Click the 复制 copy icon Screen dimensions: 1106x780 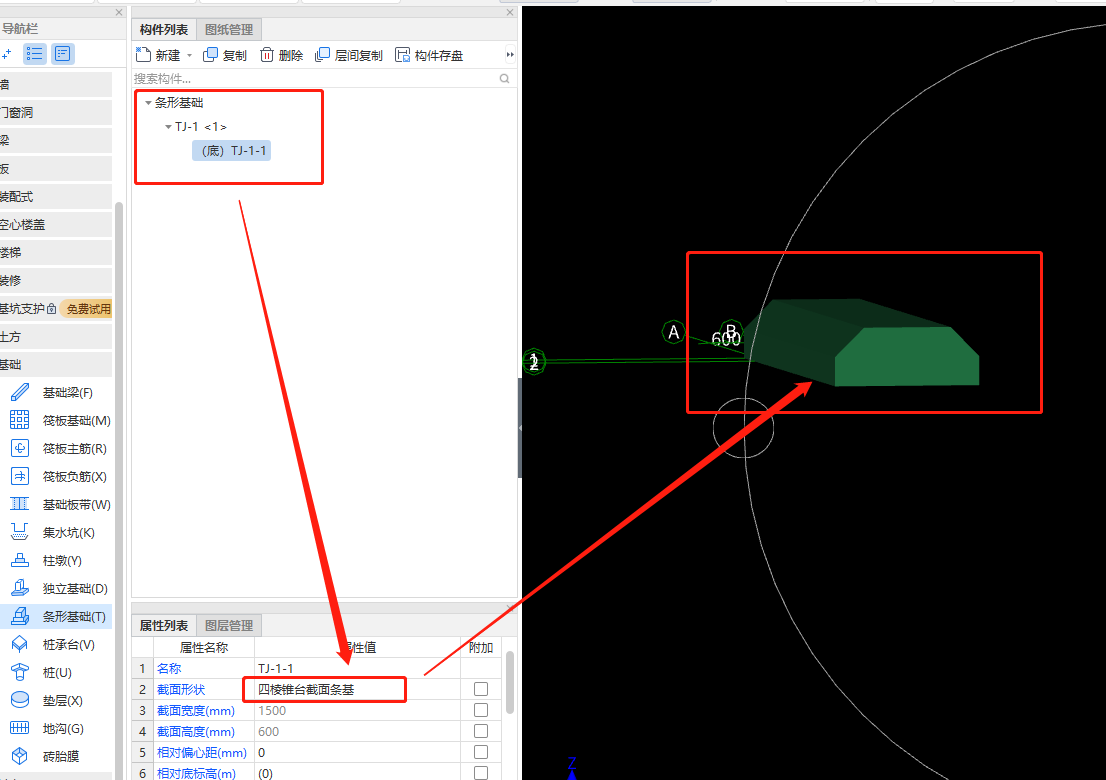pos(210,54)
